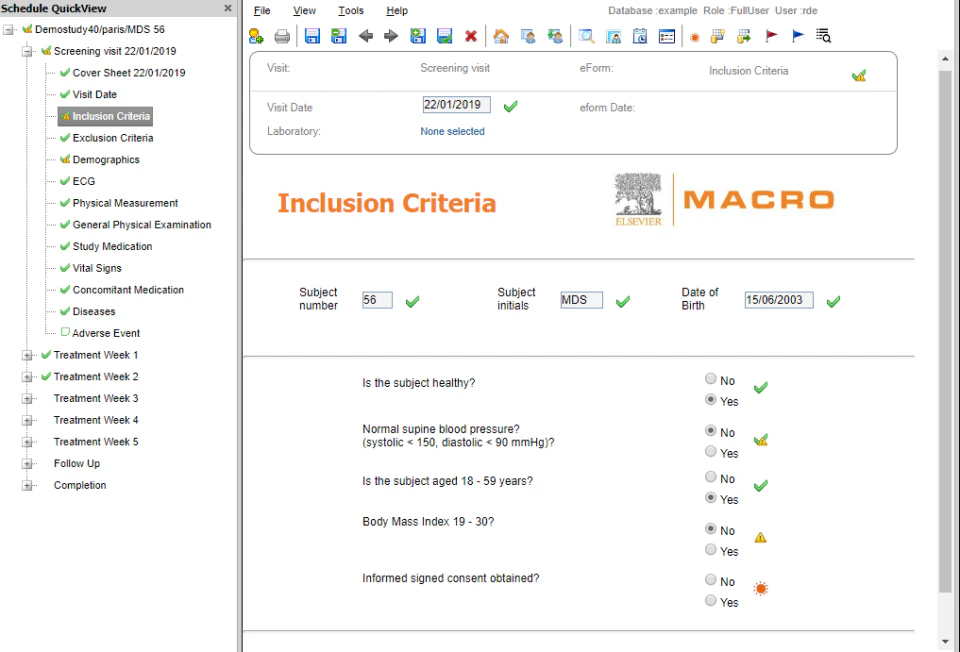Click the red flag icon in the toolbar
Screen dimensions: 960x652
point(771,36)
